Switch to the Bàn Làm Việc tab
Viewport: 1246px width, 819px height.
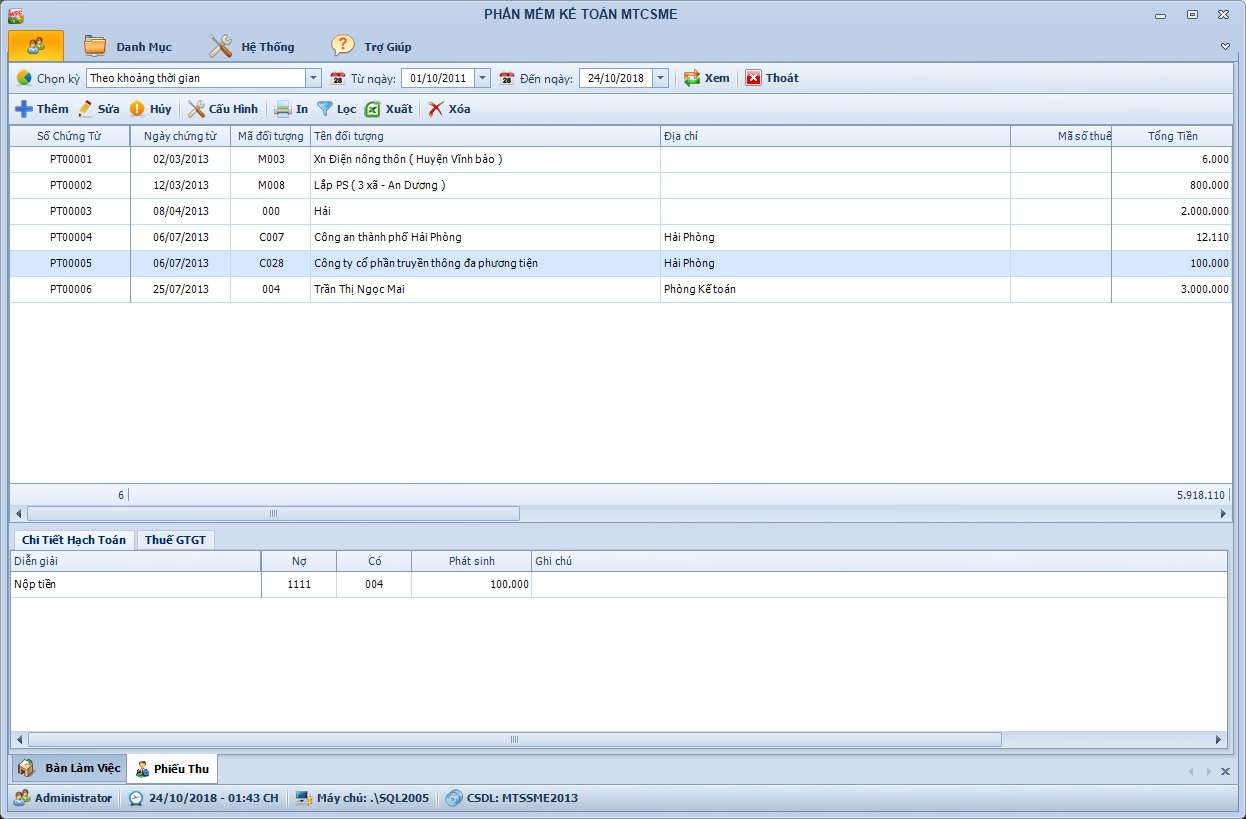[70, 768]
